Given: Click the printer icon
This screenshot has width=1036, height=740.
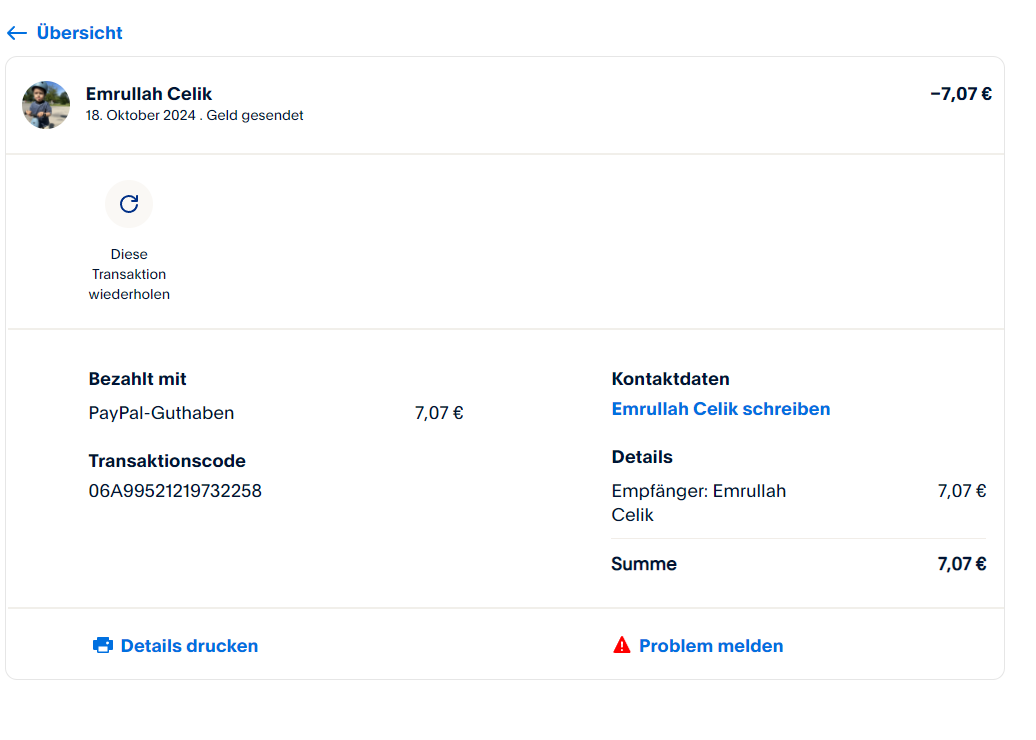Looking at the screenshot, I should pyautogui.click(x=103, y=646).
